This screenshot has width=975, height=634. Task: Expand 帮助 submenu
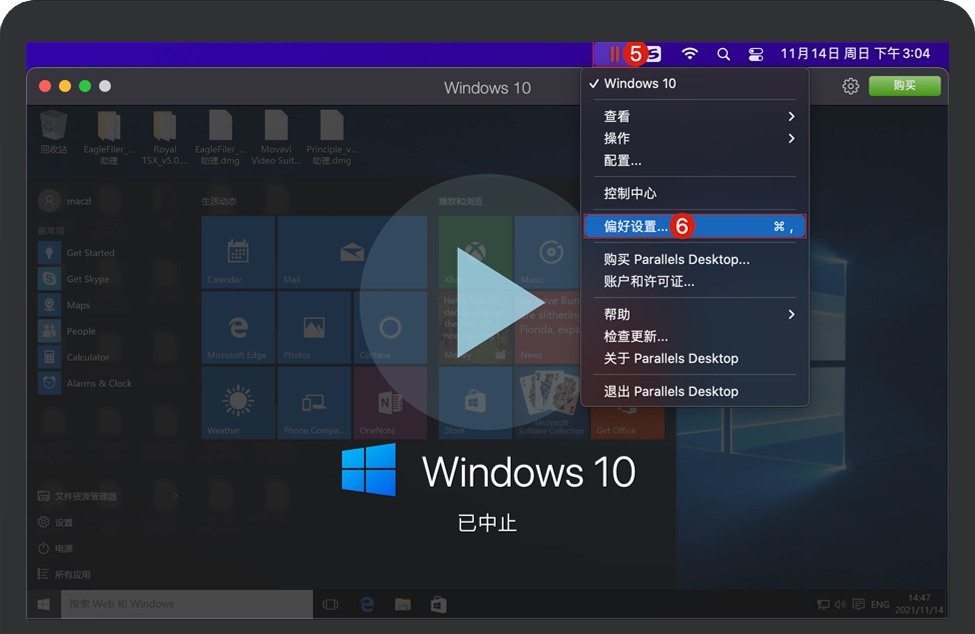click(x=695, y=315)
